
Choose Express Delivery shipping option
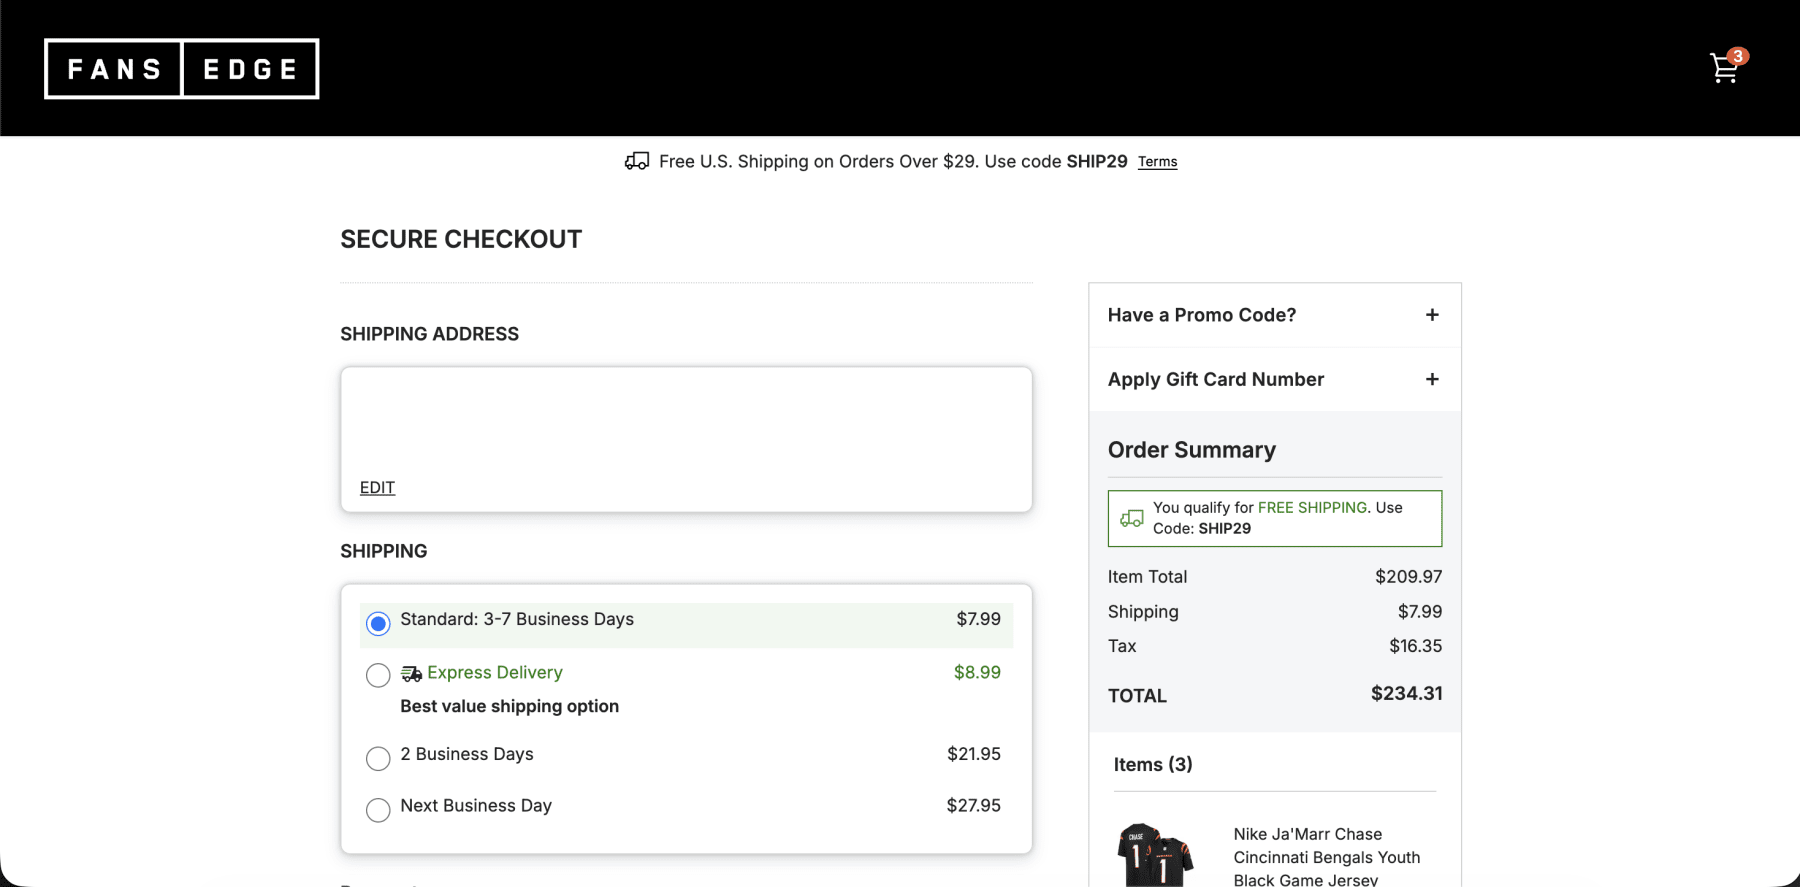[378, 676]
